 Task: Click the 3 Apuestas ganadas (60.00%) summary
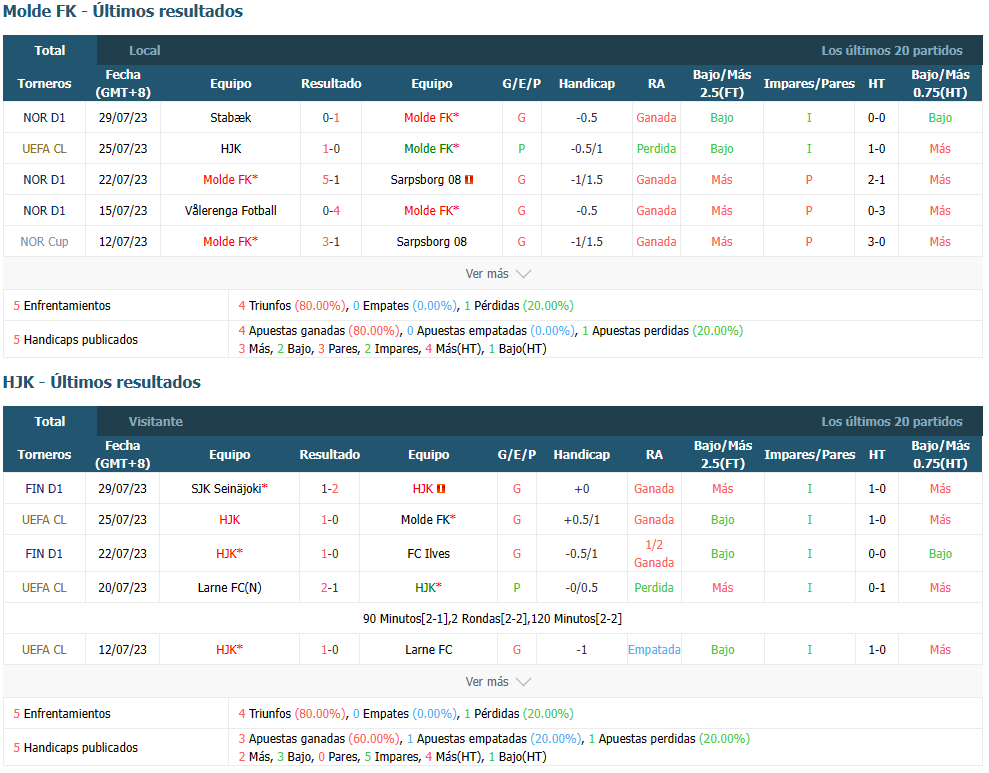pos(319,738)
